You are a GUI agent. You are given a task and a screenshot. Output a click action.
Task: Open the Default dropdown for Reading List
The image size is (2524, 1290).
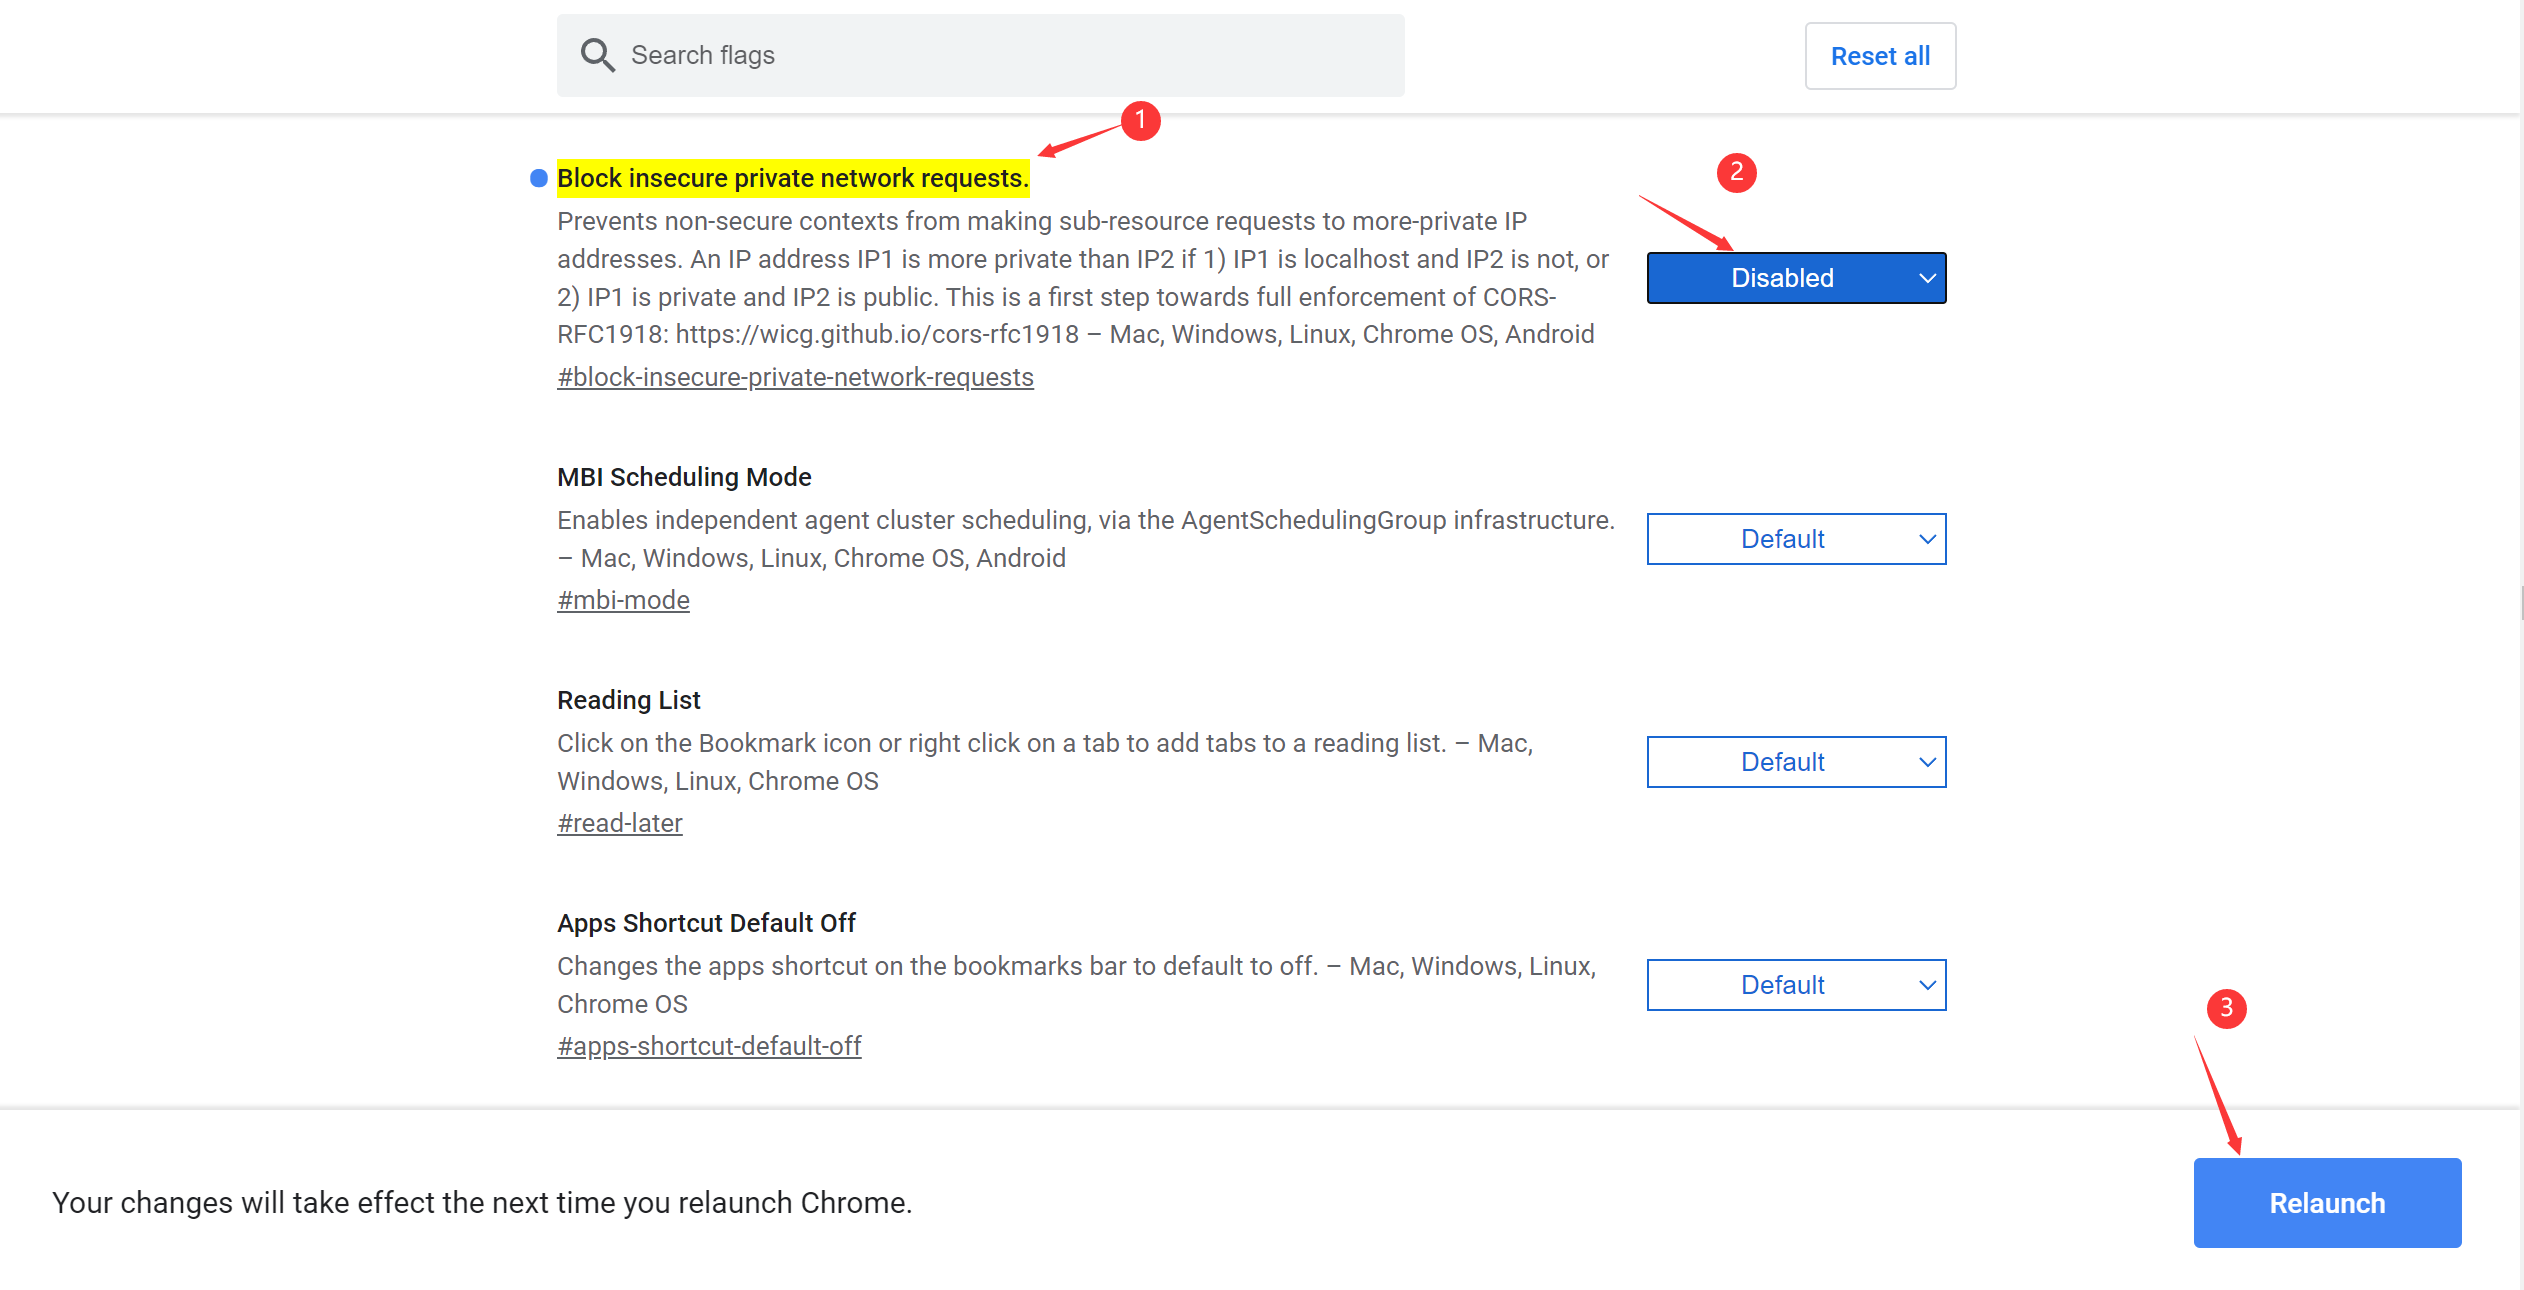tap(1795, 761)
